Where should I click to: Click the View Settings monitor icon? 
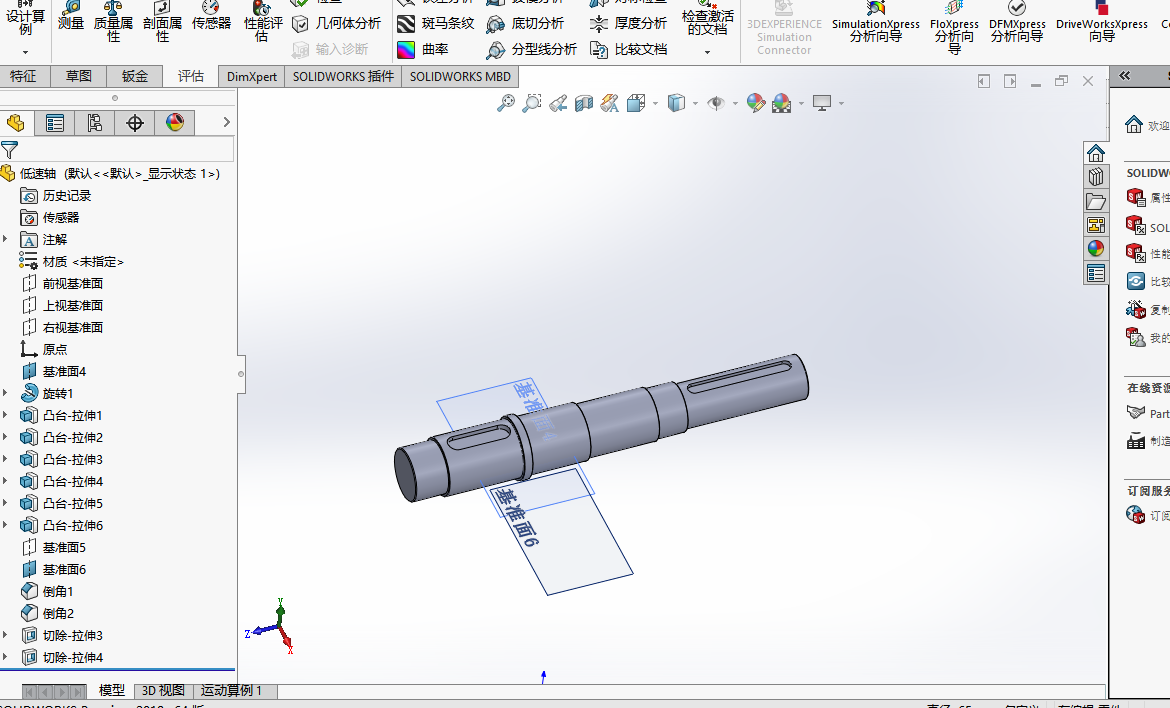pyautogui.click(x=822, y=103)
